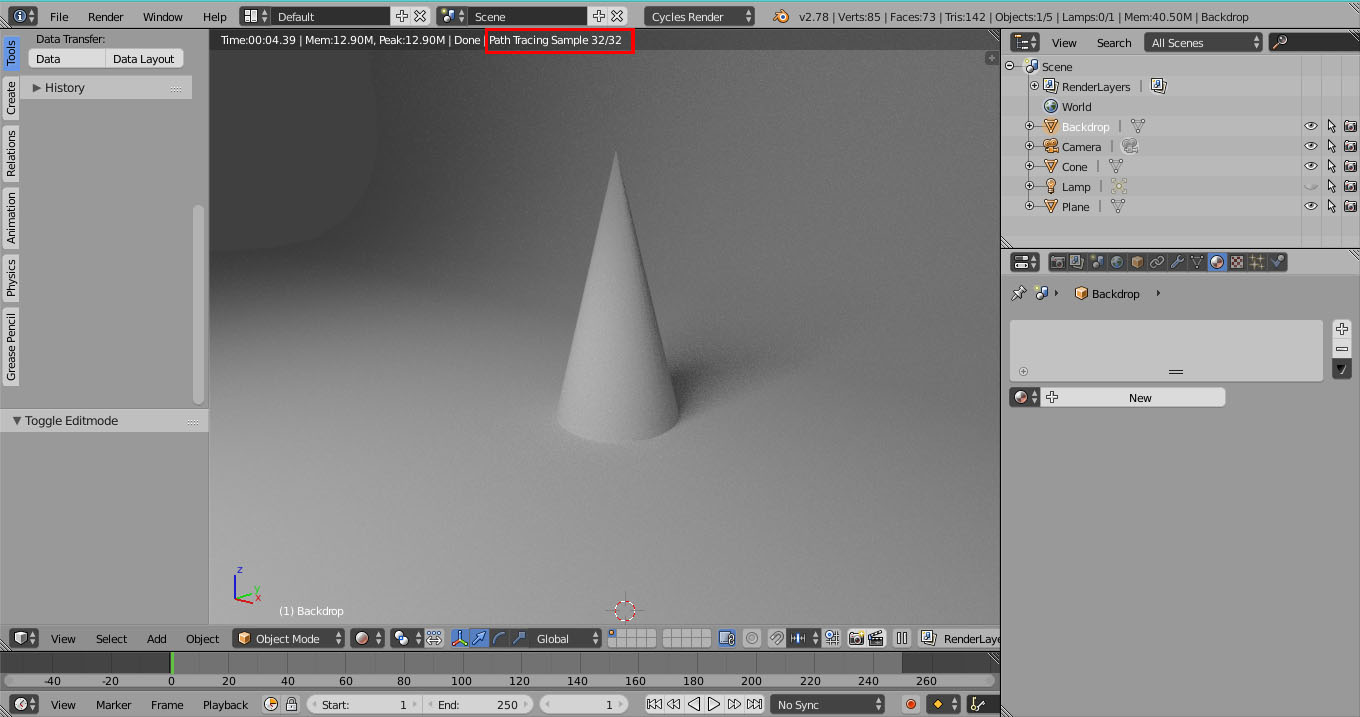The image size is (1360, 717).
Task: Open the Cycles Render engine dropdown
Action: point(700,17)
